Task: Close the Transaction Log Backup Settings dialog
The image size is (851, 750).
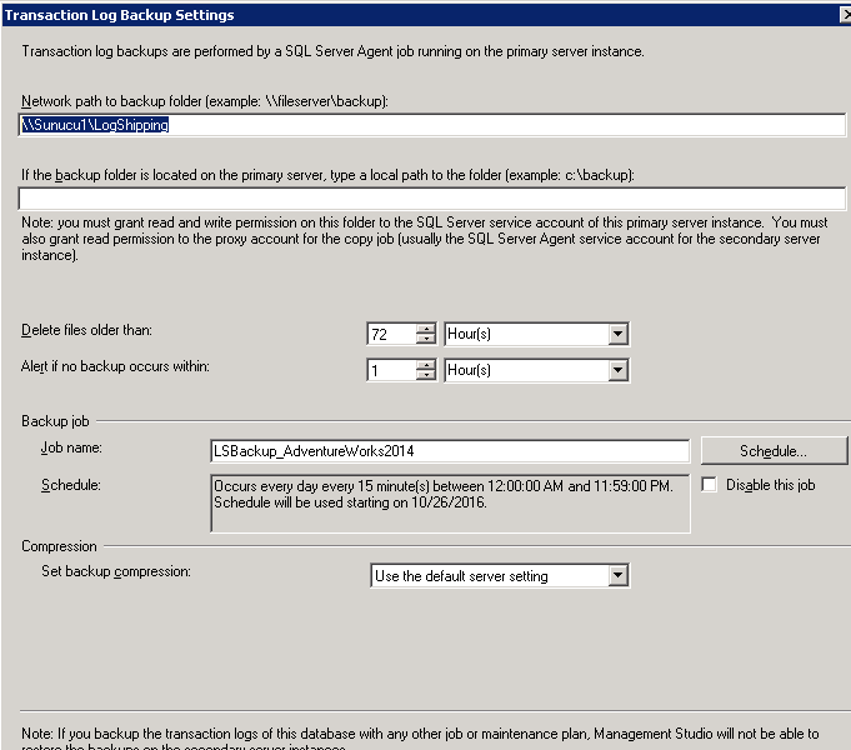Action: point(846,15)
